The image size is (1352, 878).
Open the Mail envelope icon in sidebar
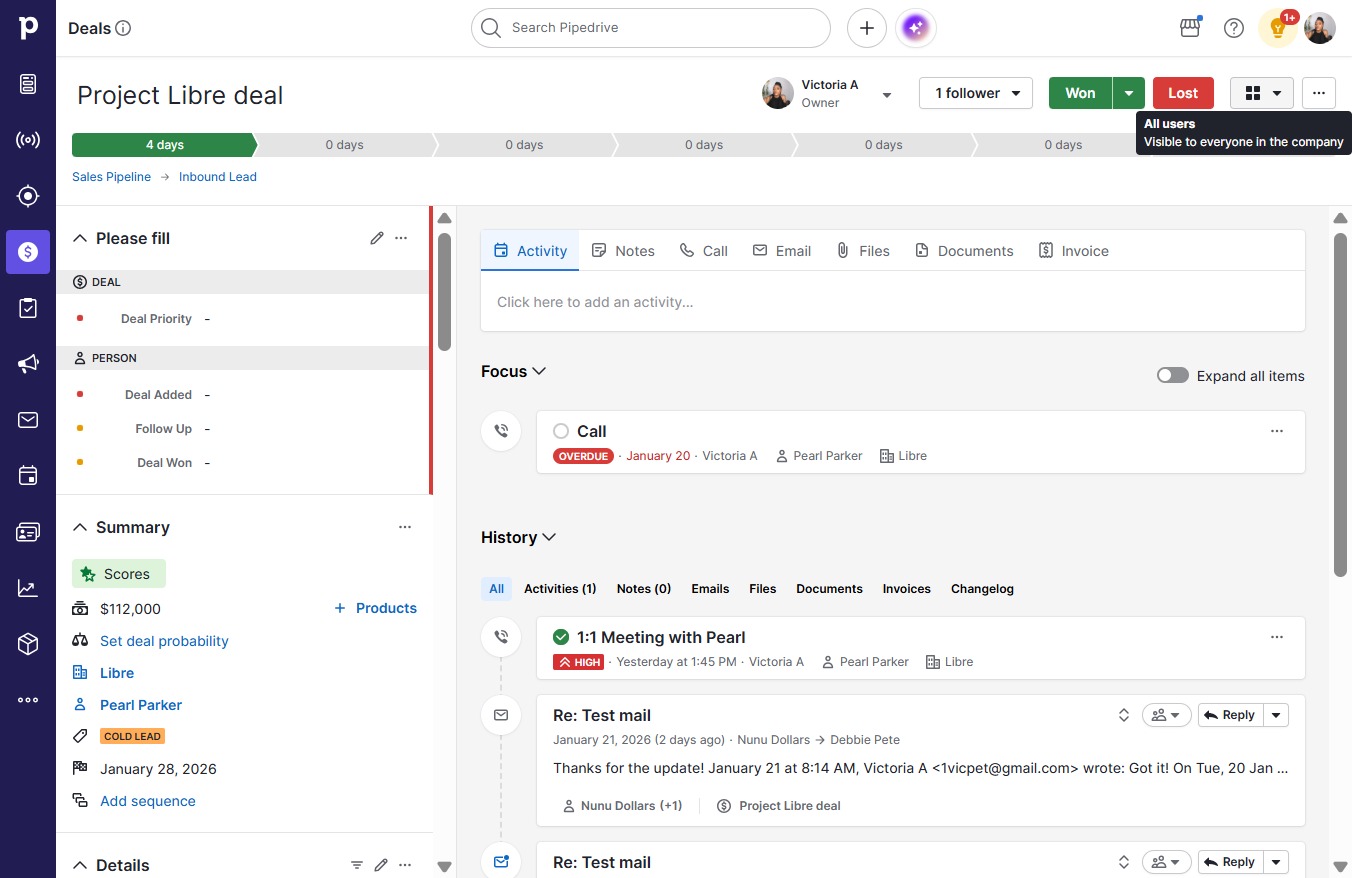[28, 420]
